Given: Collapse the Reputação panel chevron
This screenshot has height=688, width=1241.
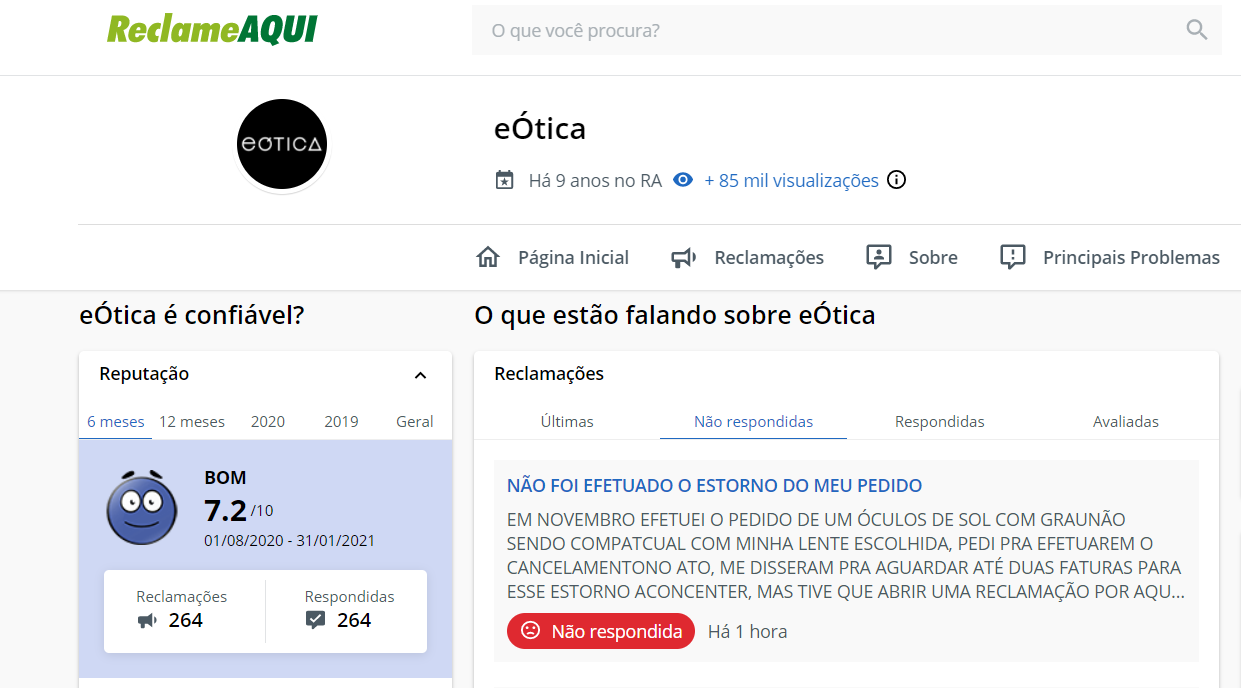Looking at the screenshot, I should coord(421,375).
